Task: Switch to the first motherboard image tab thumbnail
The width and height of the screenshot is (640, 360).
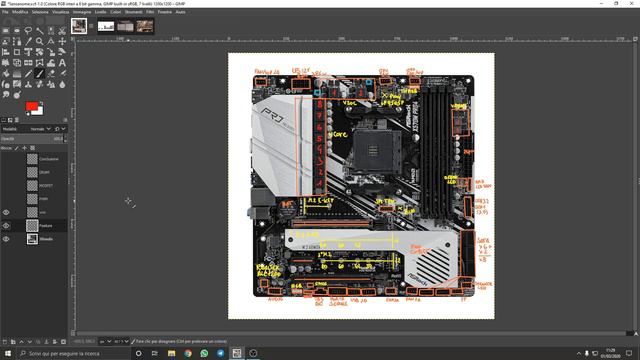Action: 79,26
